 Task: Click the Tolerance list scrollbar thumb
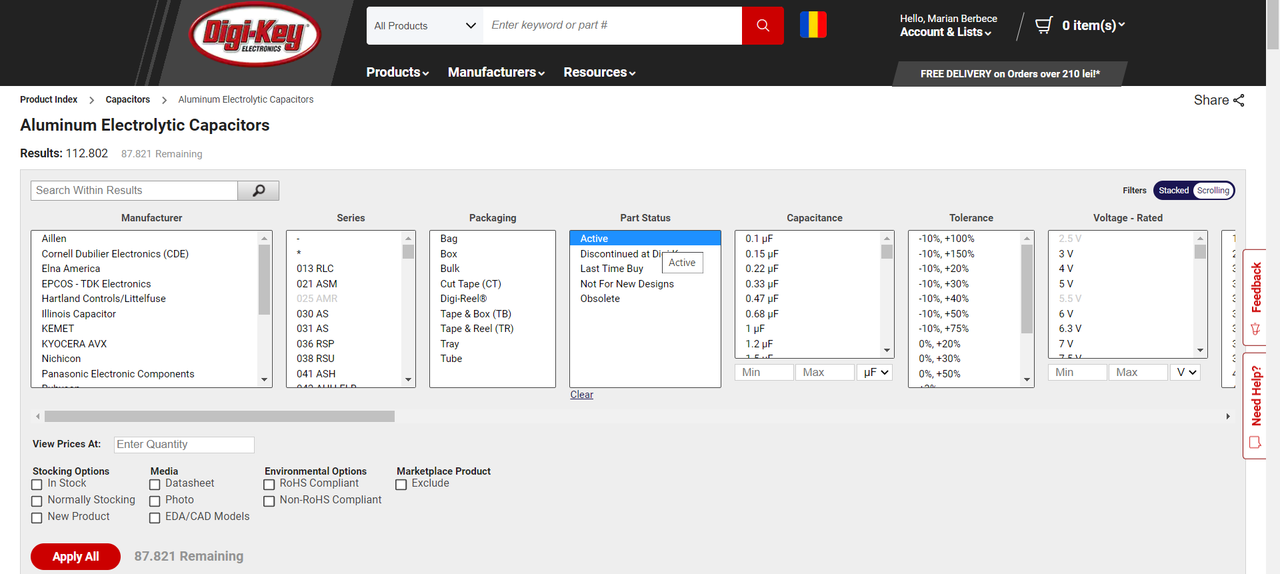coord(1027,289)
